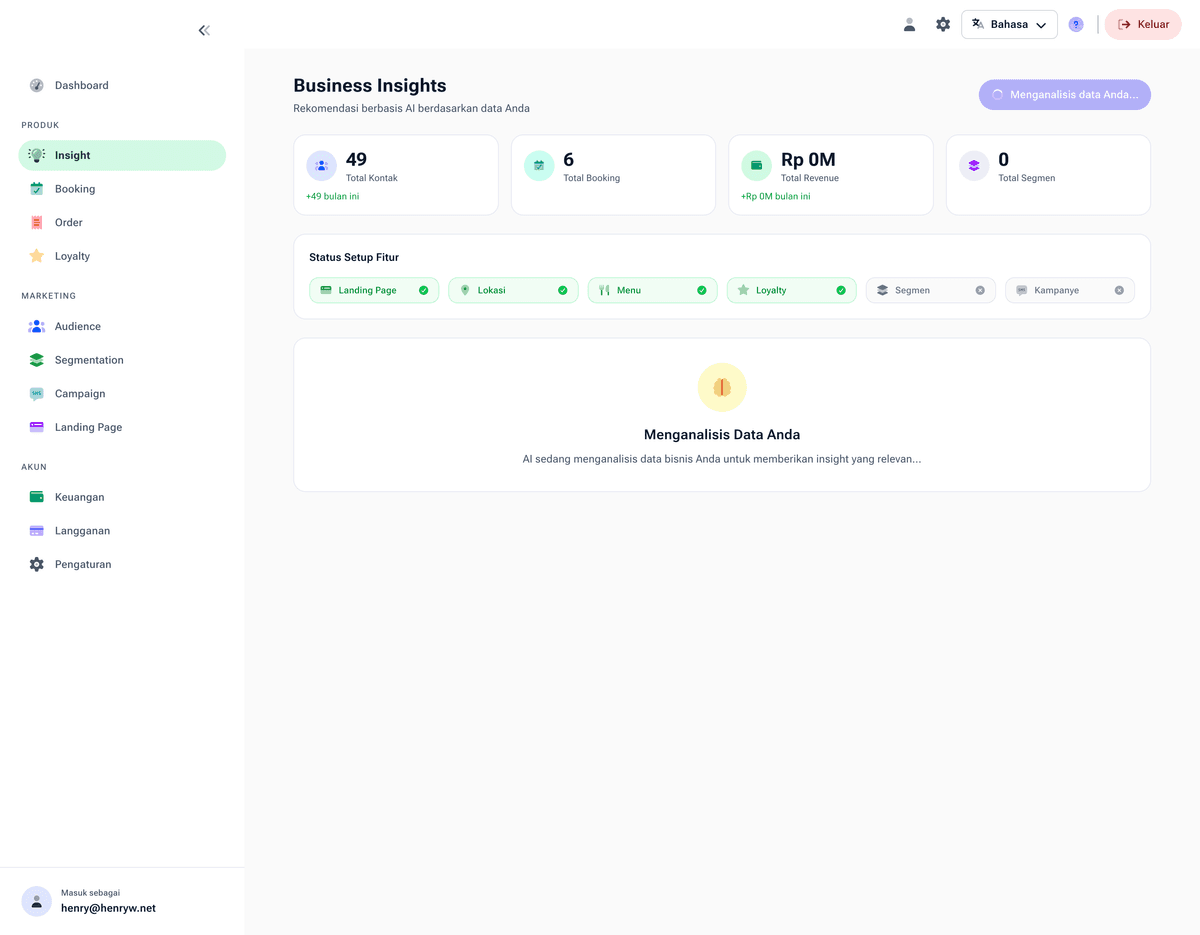Open the user profile icon in header
1200x935 pixels.
pos(909,24)
